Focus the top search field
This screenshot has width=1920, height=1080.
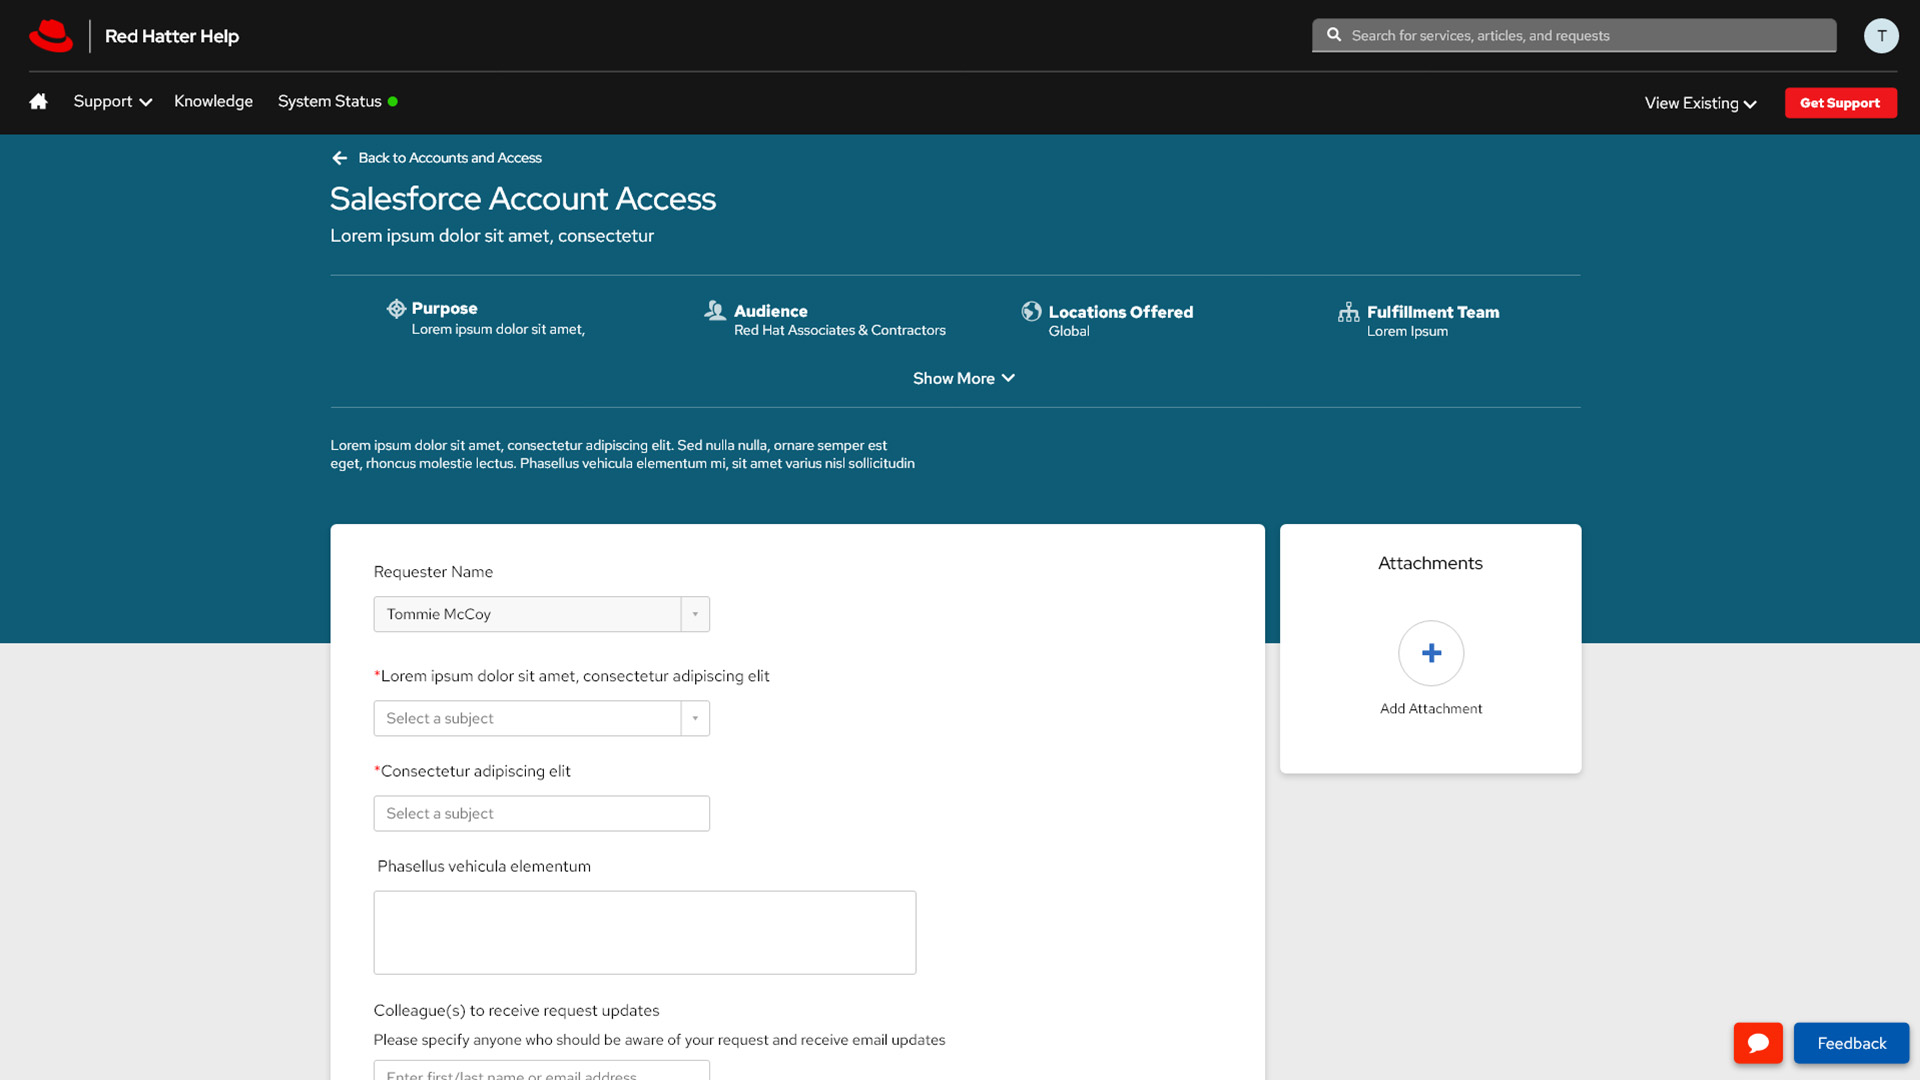pyautogui.click(x=1574, y=35)
